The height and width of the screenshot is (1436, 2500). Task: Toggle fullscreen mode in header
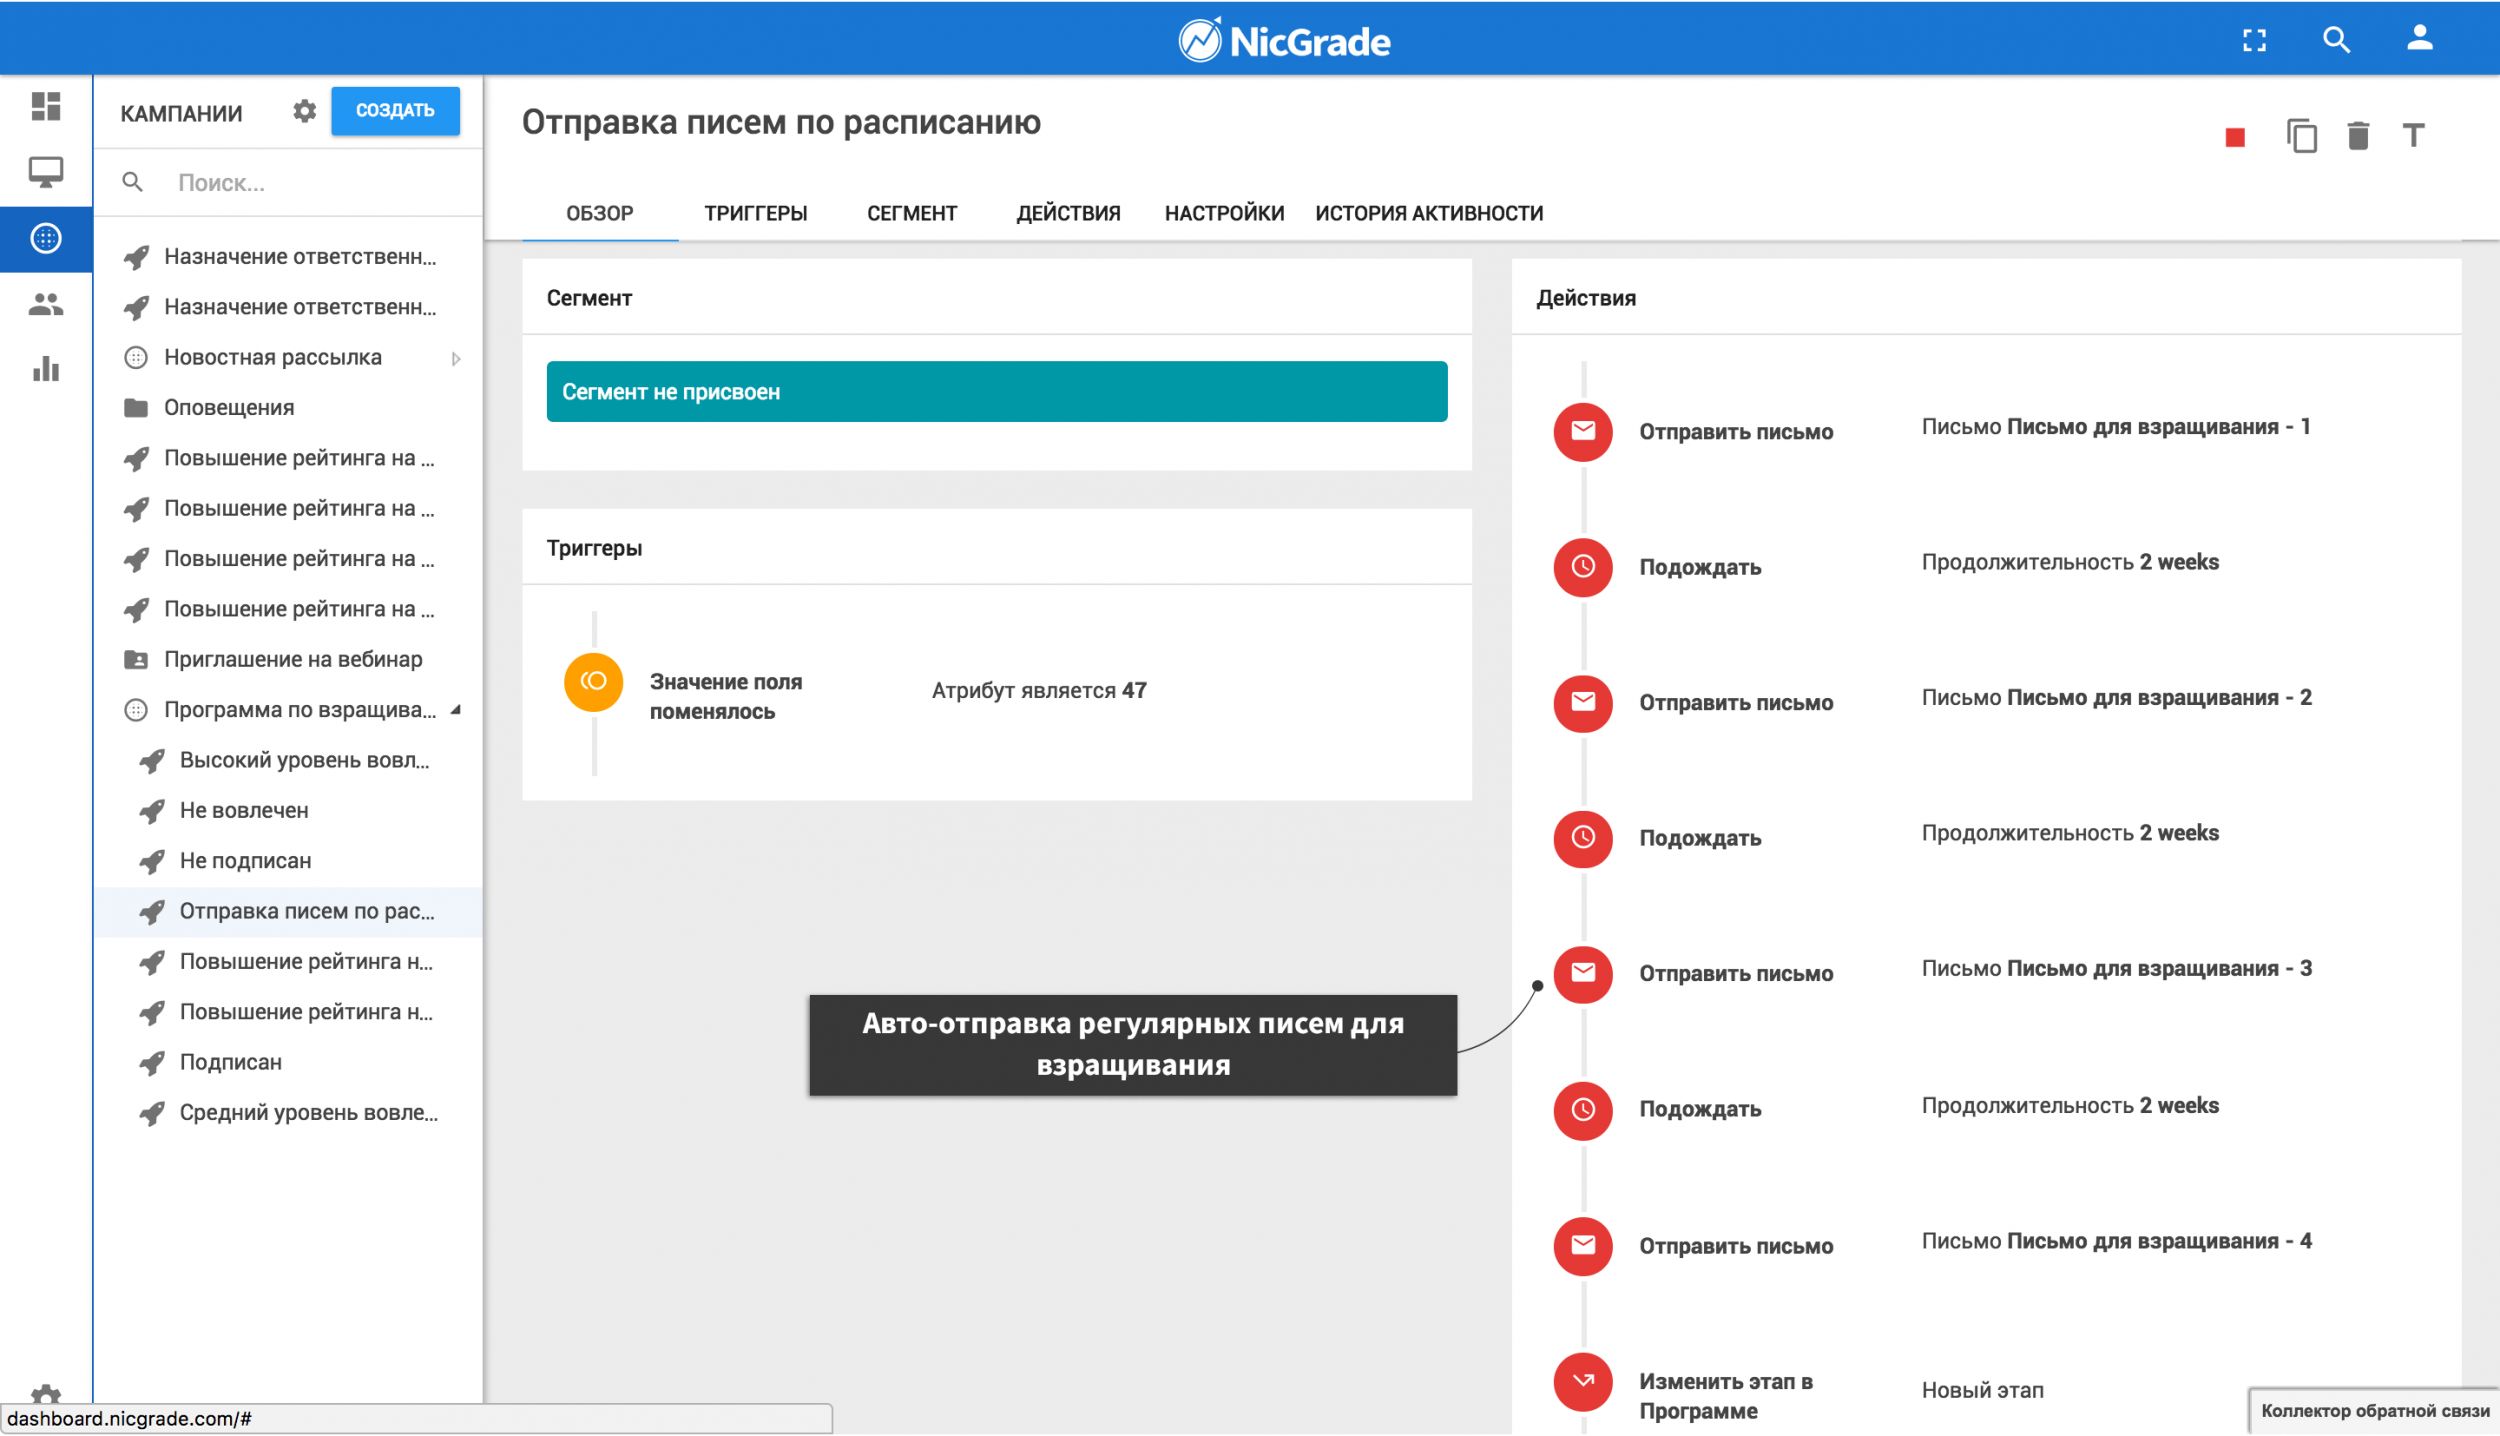[x=2254, y=40]
